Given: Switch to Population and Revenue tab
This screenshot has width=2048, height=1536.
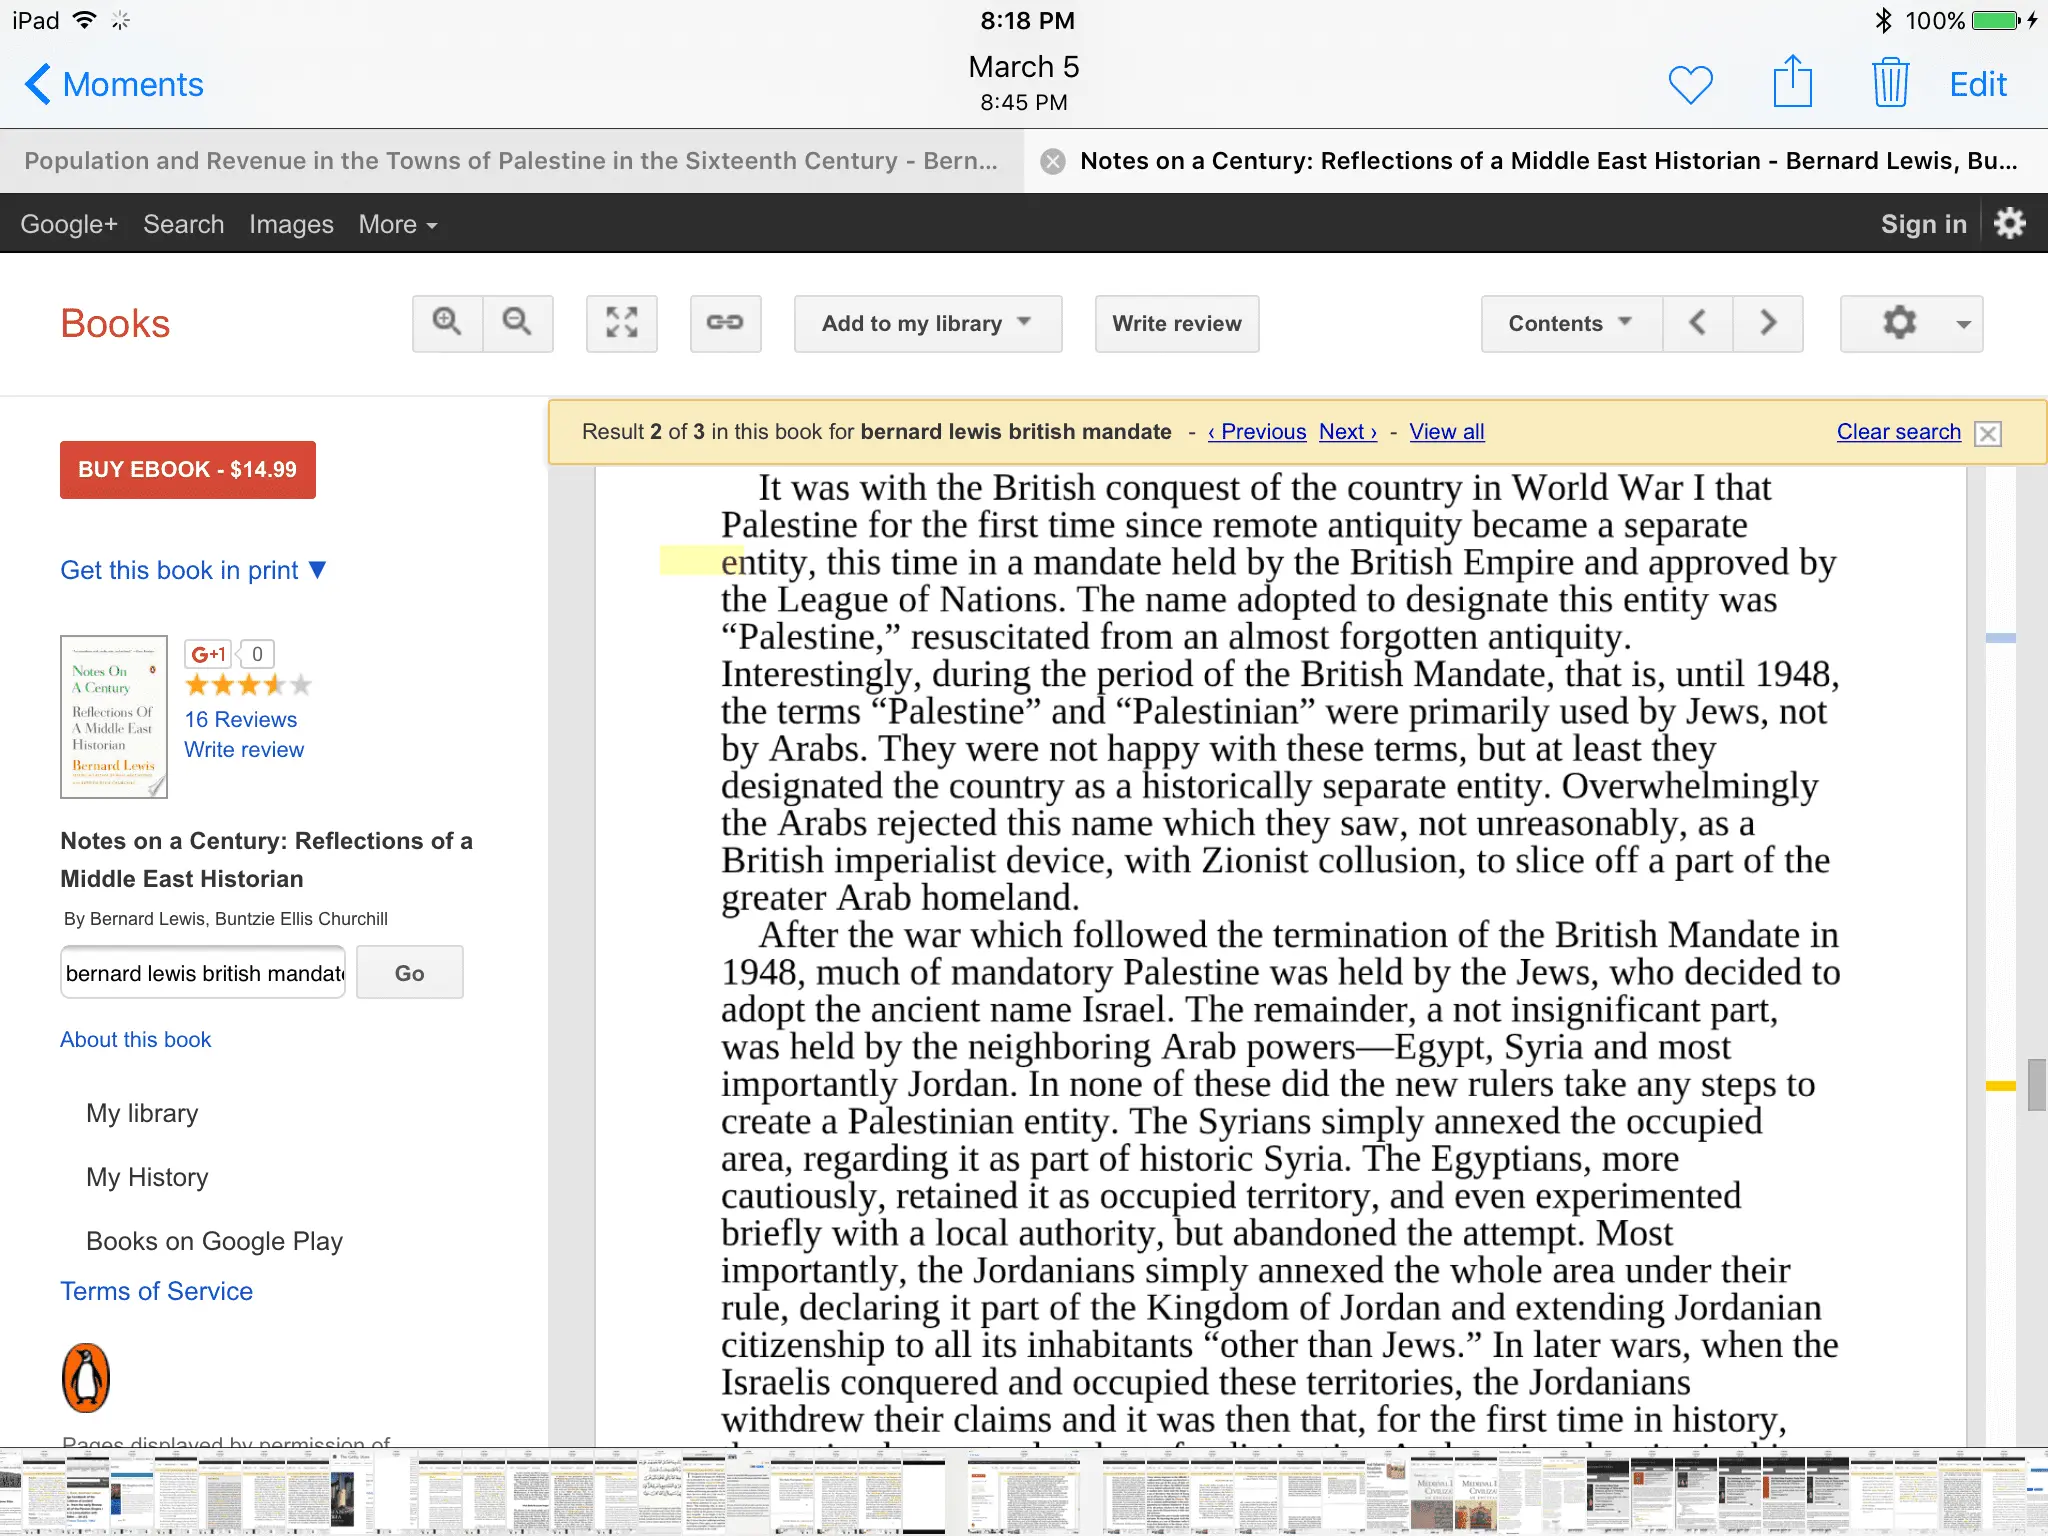Looking at the screenshot, I should (x=510, y=161).
